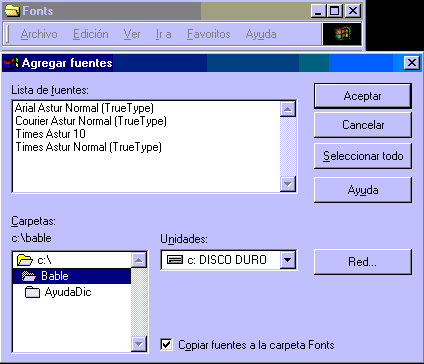Click Fonts folder icon in title bar

click(x=12, y=11)
